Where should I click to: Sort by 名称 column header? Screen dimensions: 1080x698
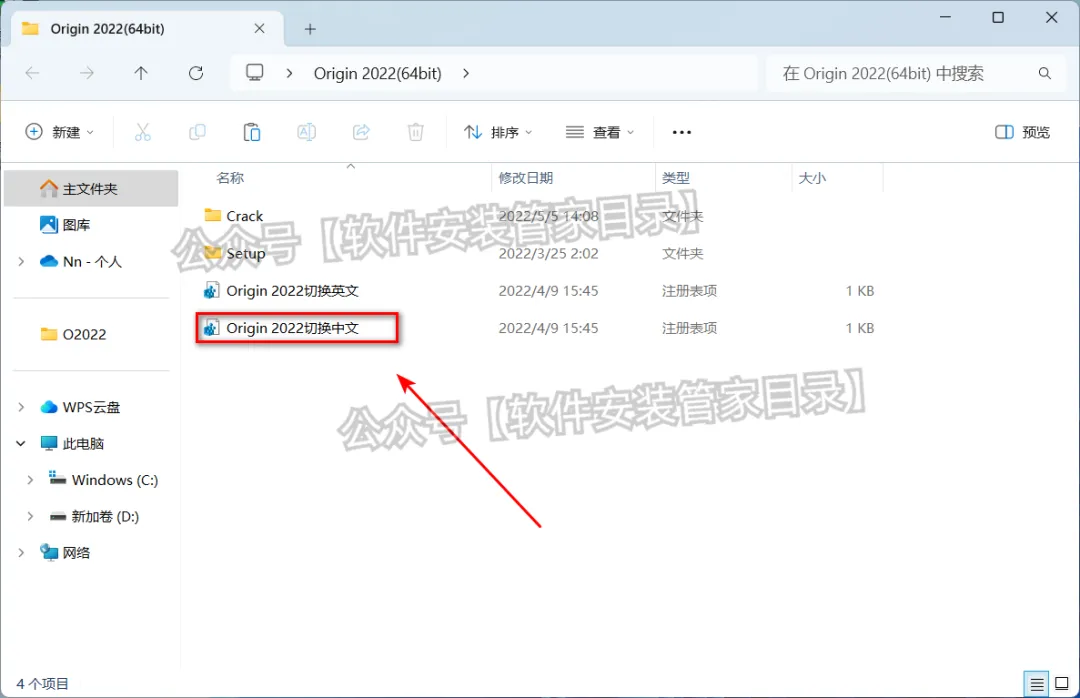point(230,178)
